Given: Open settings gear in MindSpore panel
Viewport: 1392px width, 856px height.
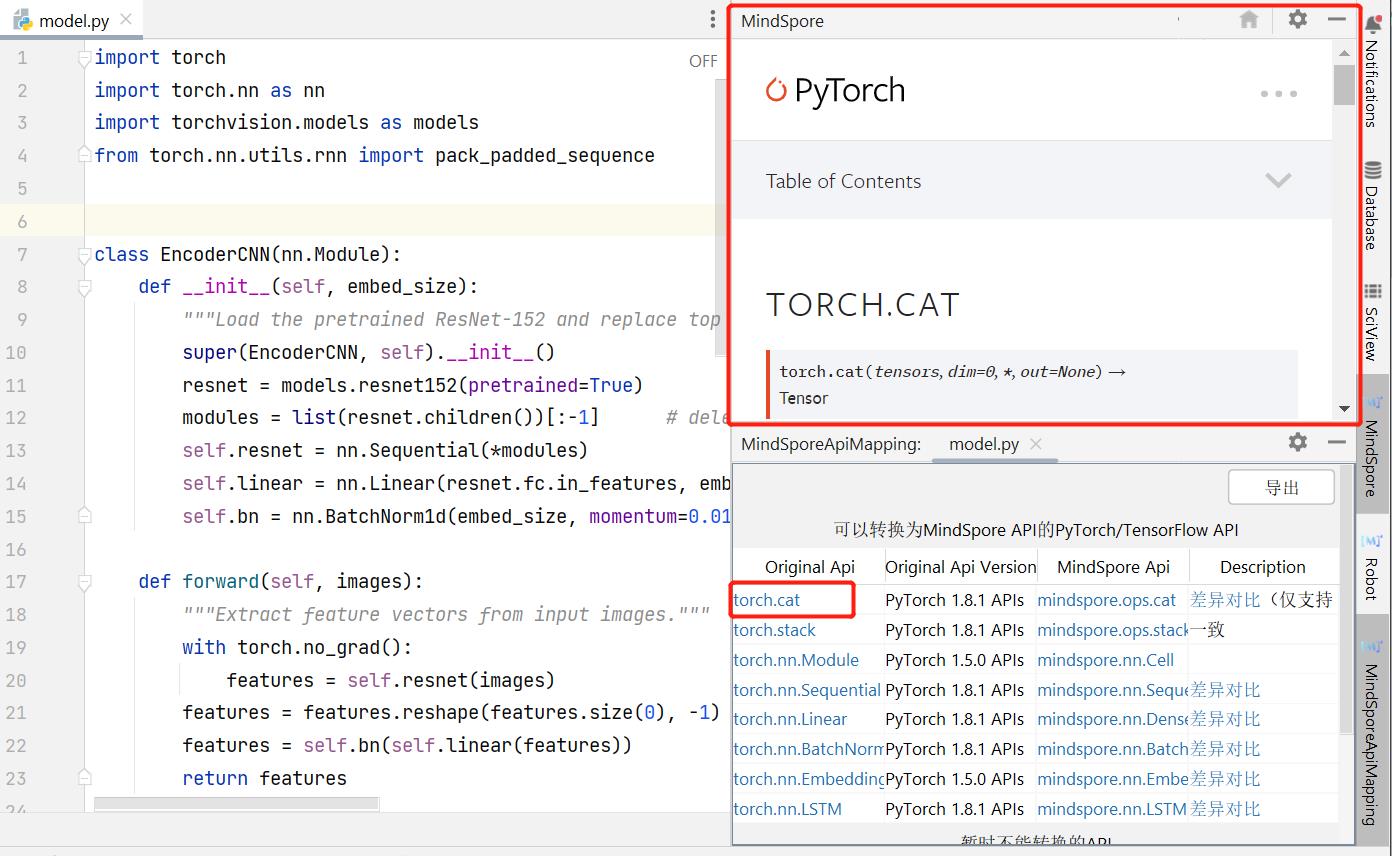Looking at the screenshot, I should [x=1297, y=20].
